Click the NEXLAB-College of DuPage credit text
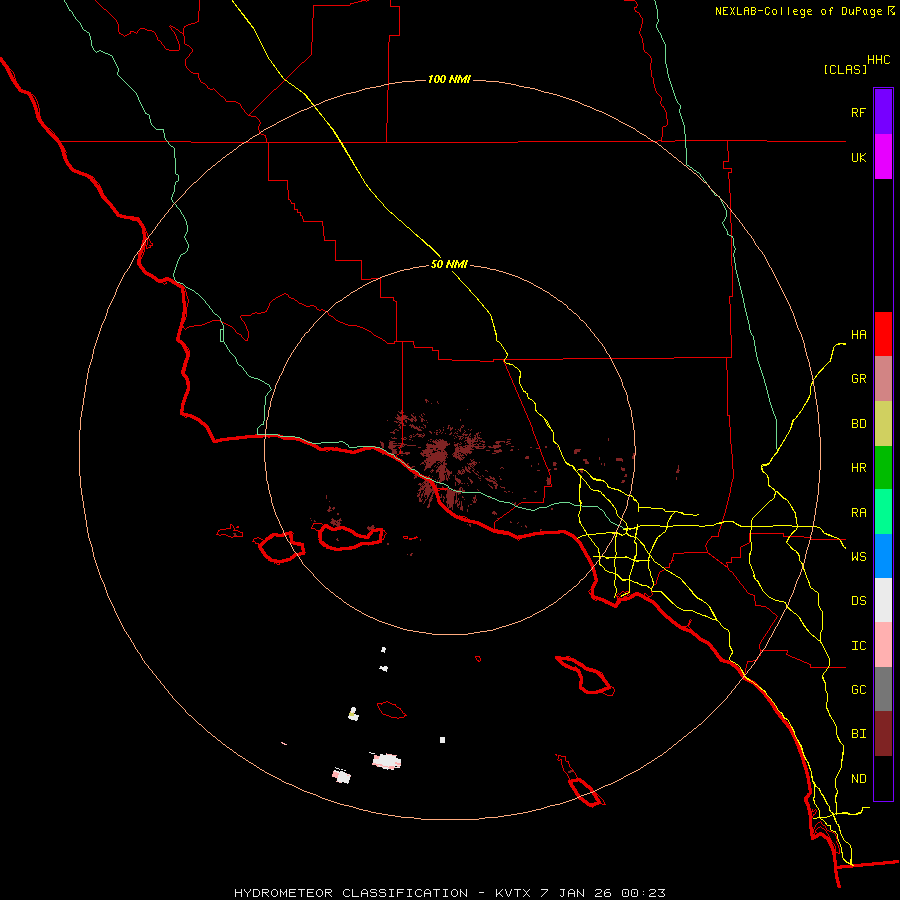The height and width of the screenshot is (900, 900). point(805,11)
